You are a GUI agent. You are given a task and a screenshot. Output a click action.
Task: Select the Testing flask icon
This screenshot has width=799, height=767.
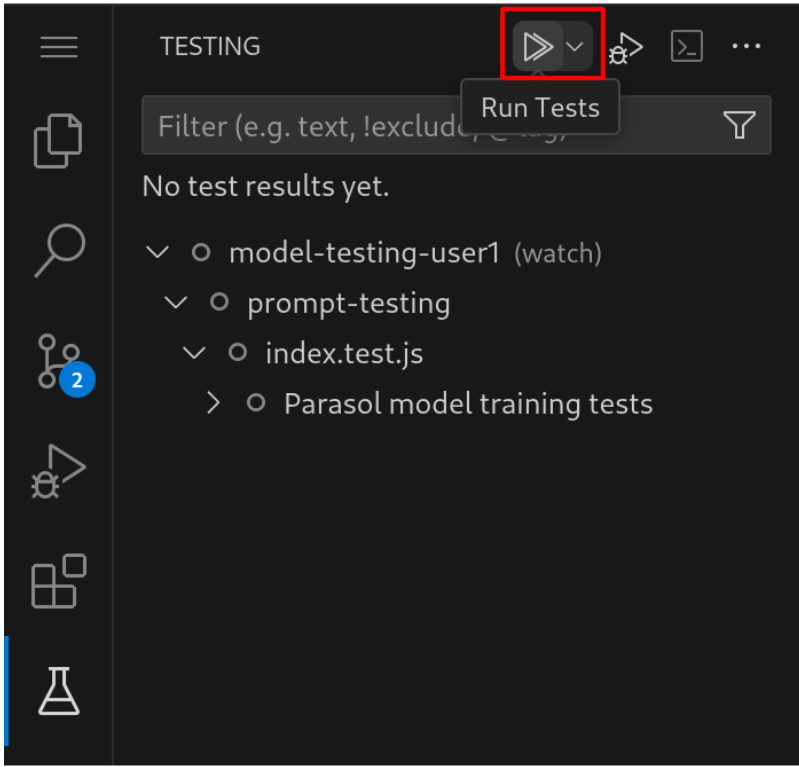(x=59, y=690)
